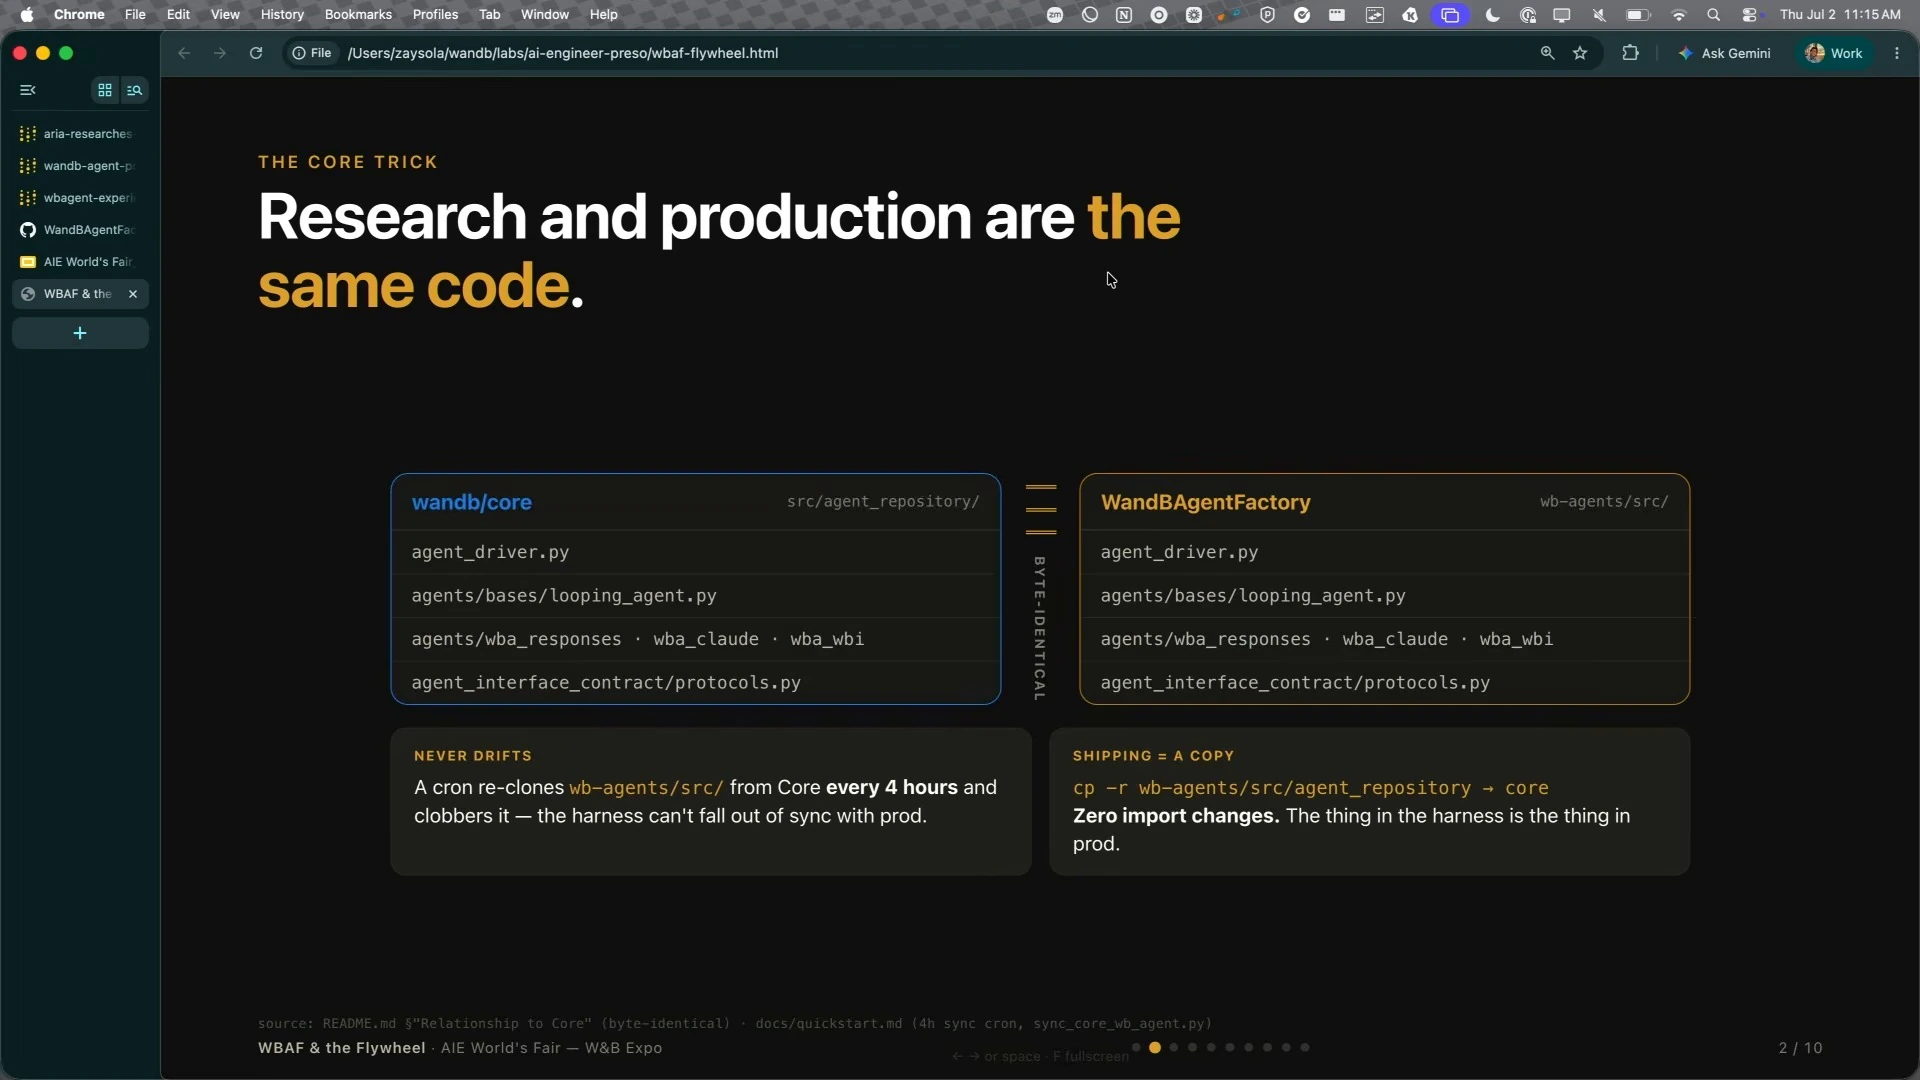
Task: Click "src/agent_repository/" path label
Action: point(883,501)
